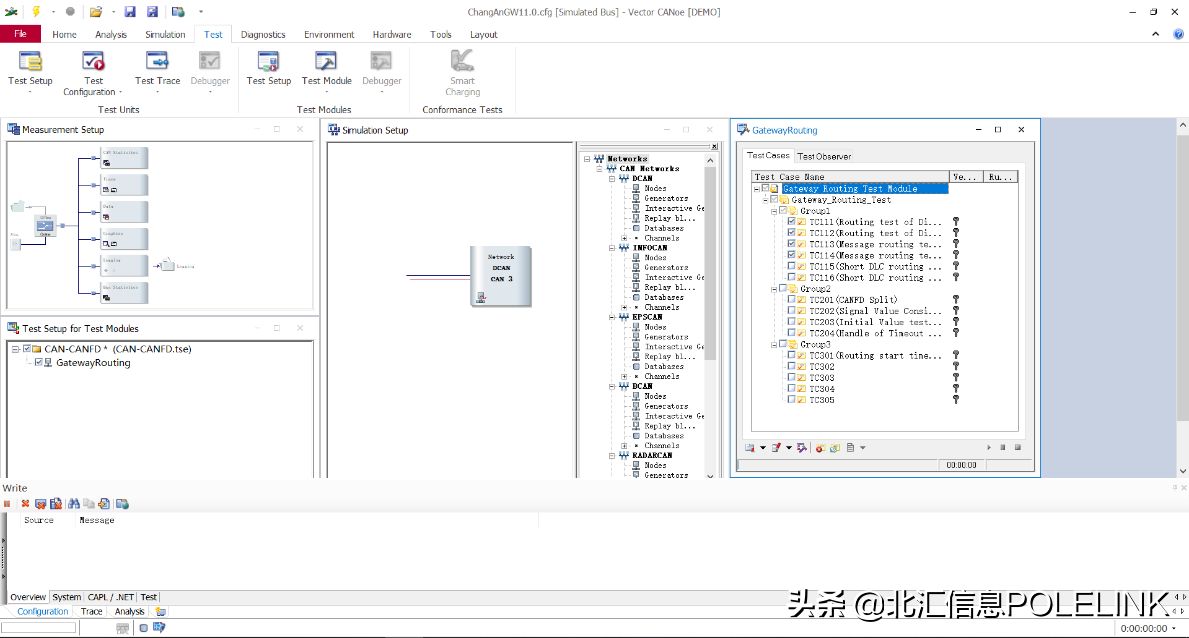
Task: Uncheck the TC111 test case checkbox
Action: [792, 222]
